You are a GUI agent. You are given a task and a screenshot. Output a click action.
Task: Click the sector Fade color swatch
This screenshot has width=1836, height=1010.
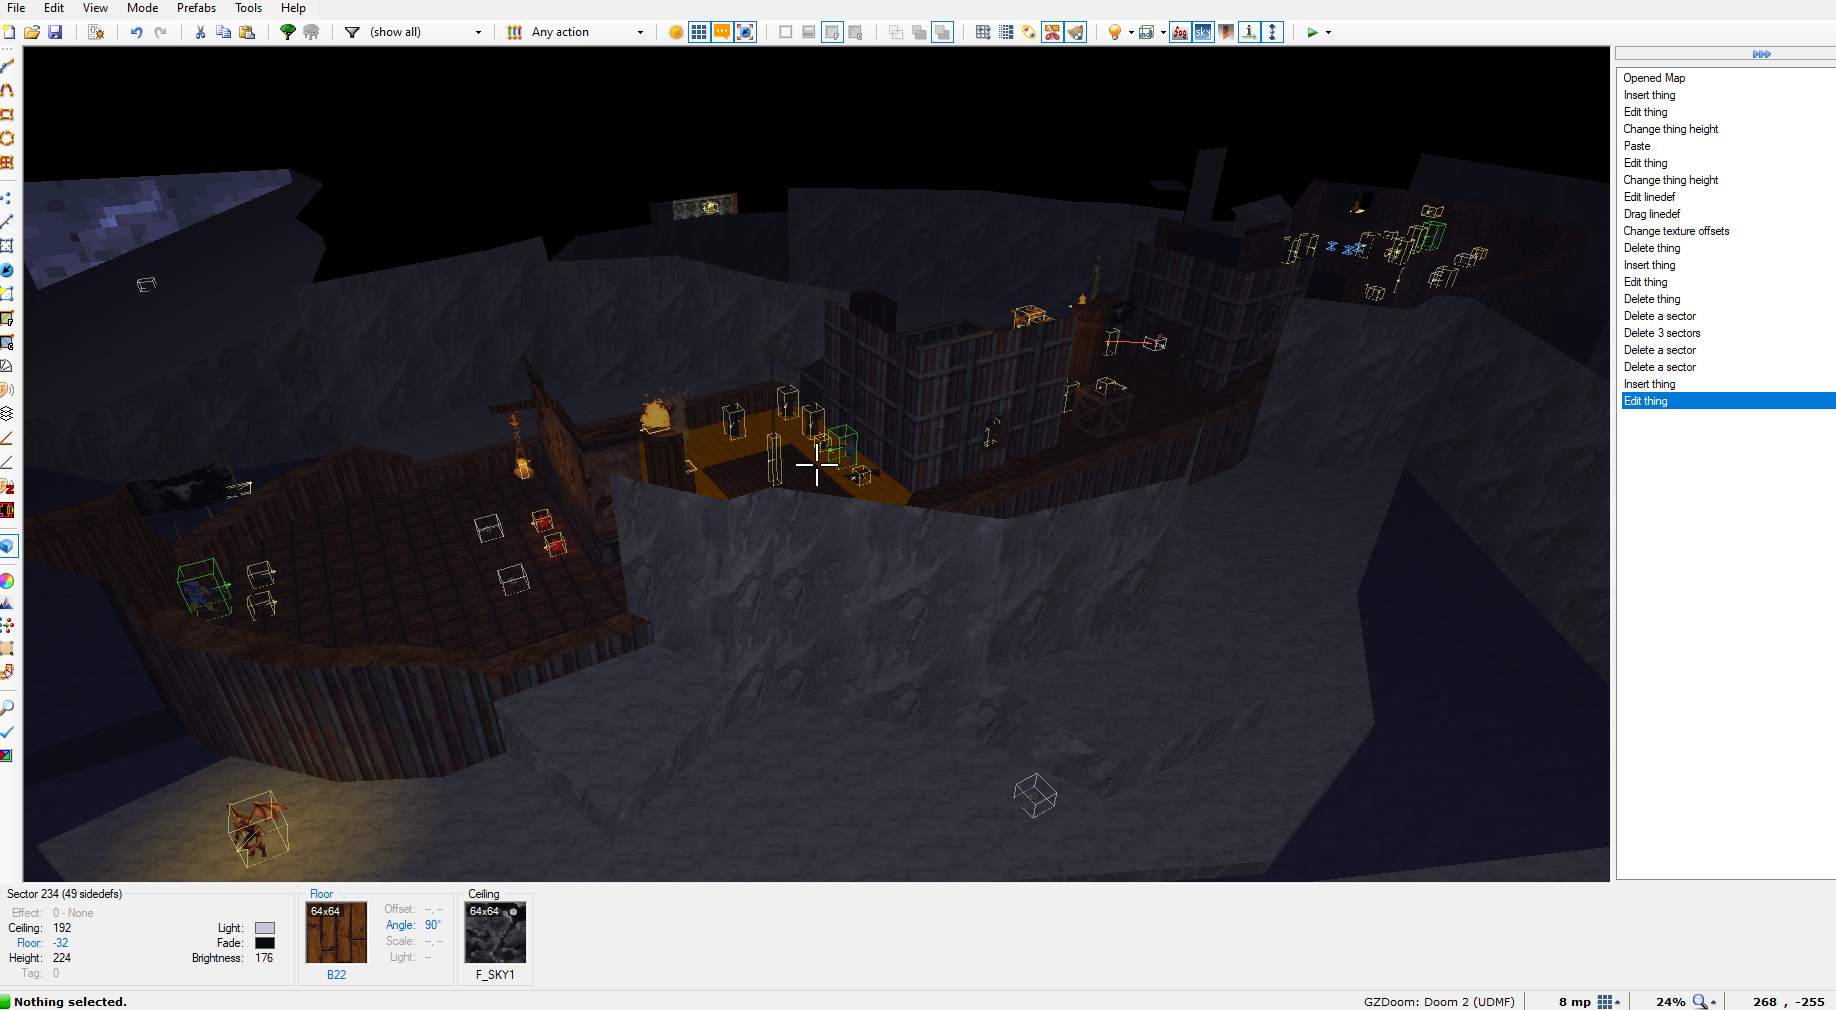pyautogui.click(x=265, y=943)
